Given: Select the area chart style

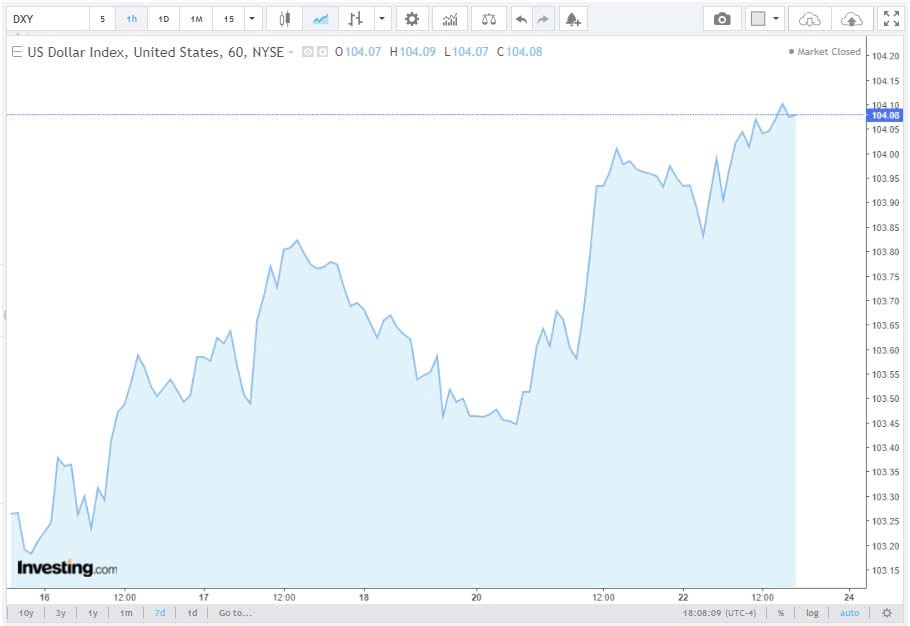Looking at the screenshot, I should point(320,19).
